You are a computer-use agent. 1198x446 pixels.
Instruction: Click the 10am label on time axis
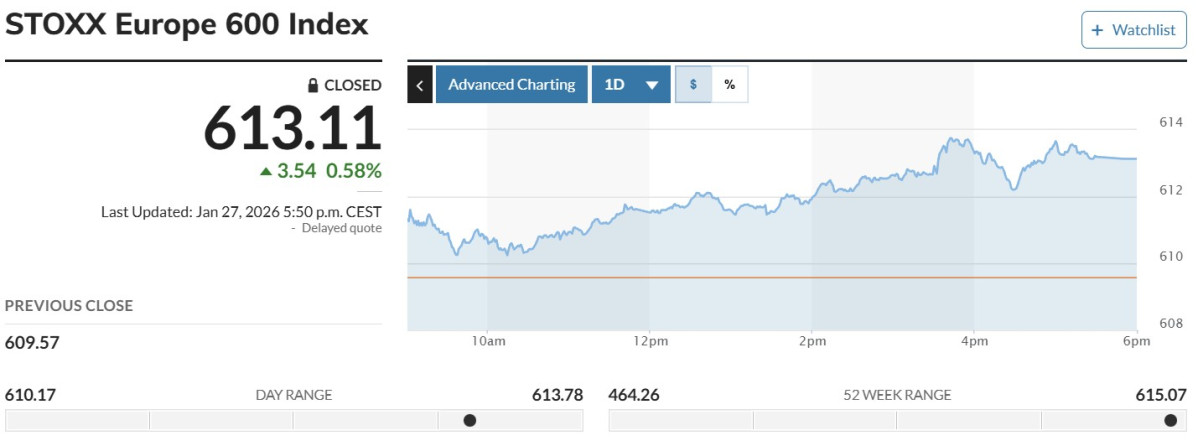488,342
